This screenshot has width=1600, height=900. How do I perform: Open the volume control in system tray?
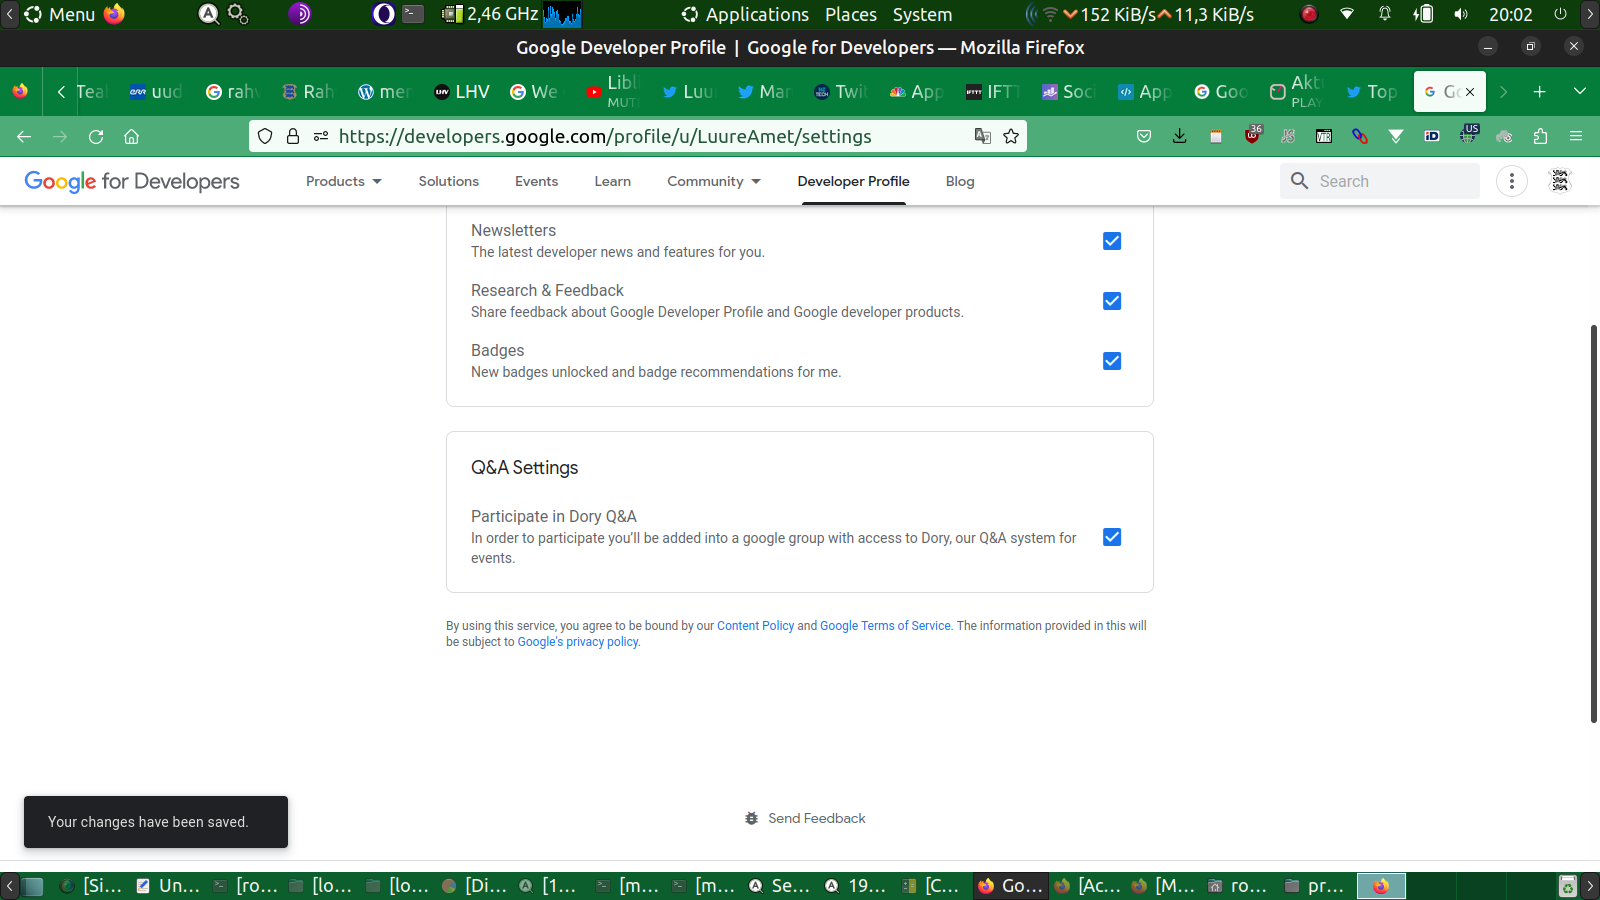click(1461, 14)
